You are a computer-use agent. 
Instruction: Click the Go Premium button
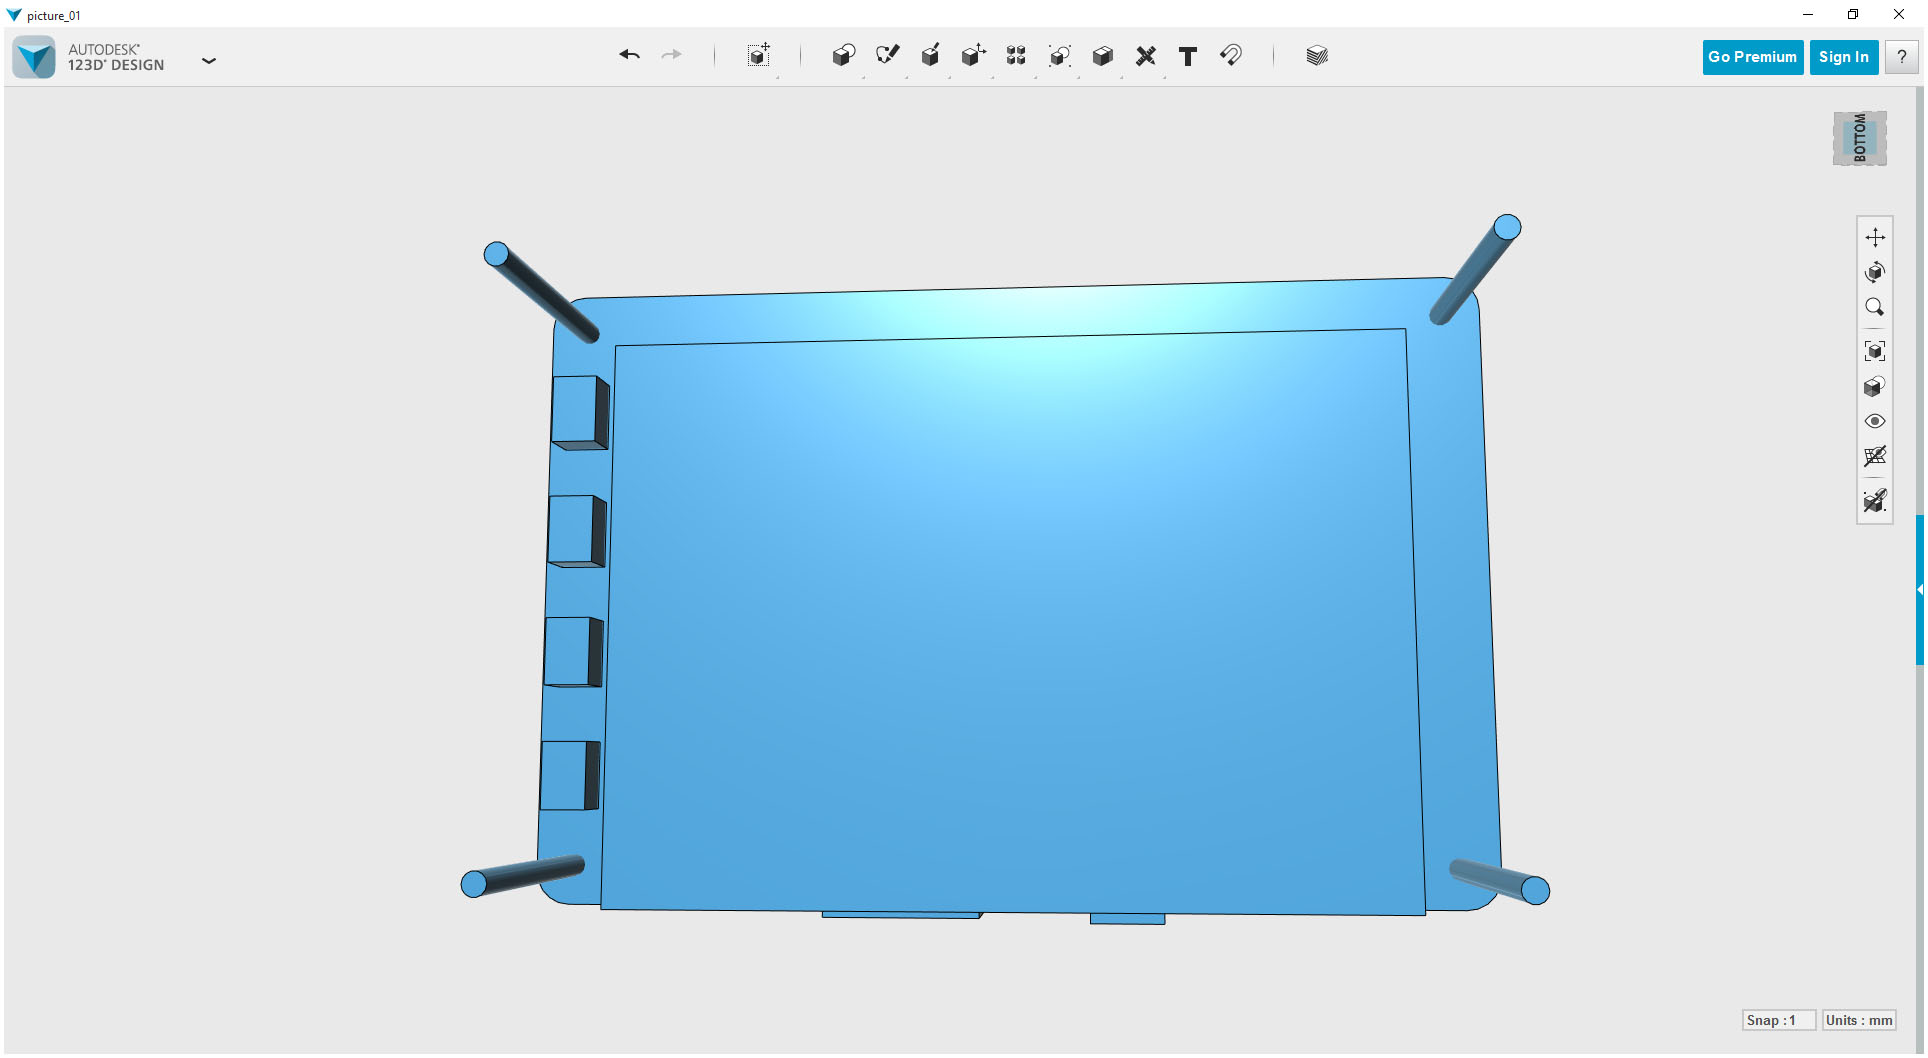(x=1752, y=56)
